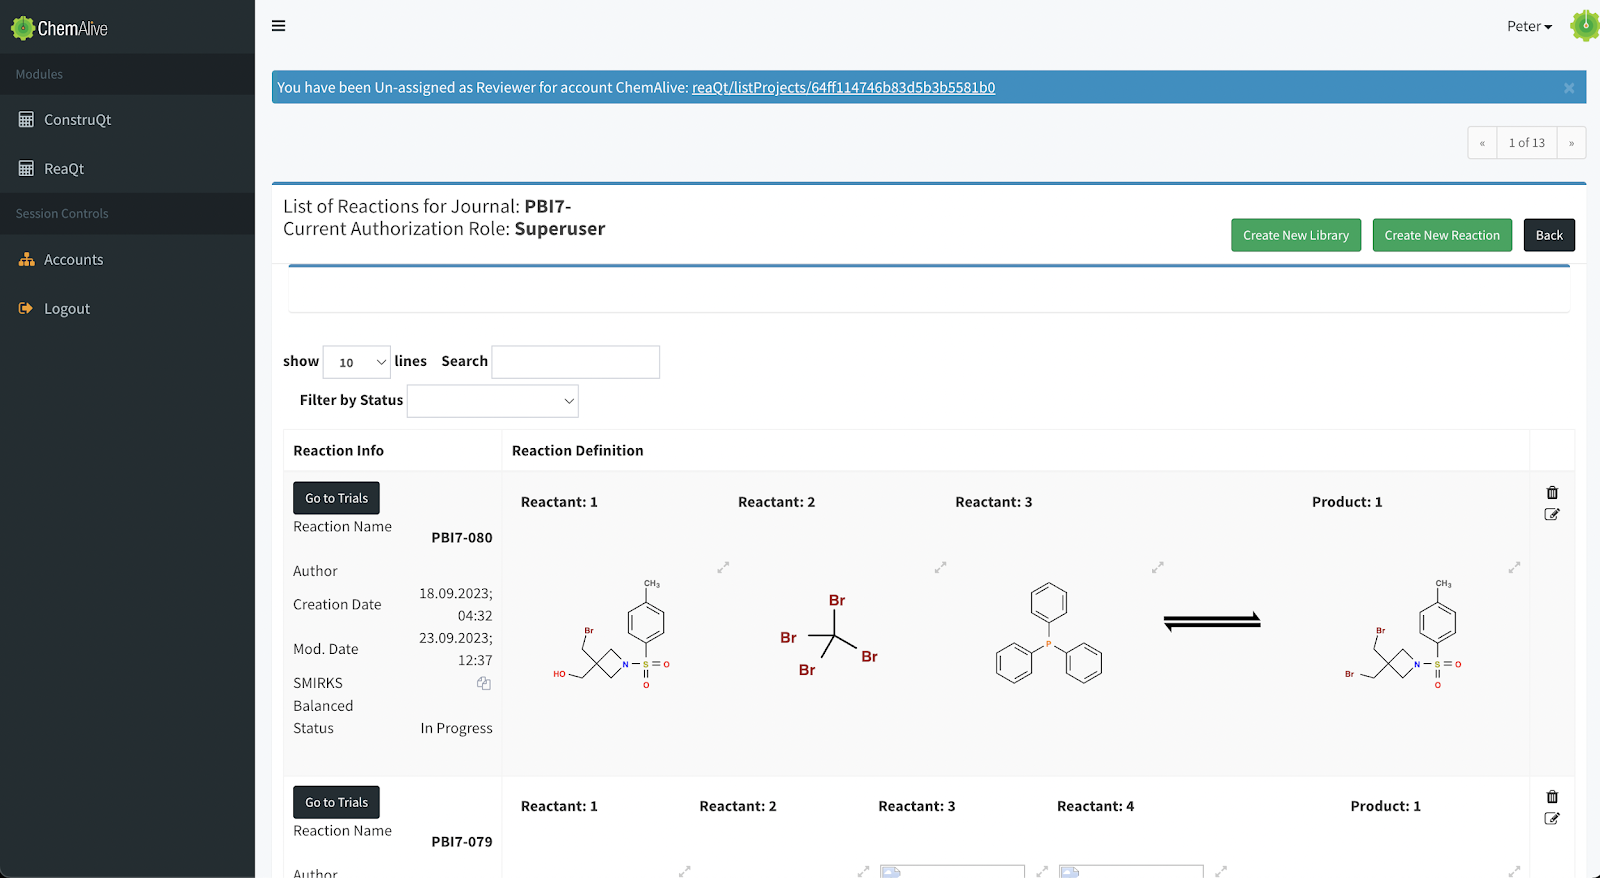Edit reaction PBI7-080 with pencil icon
Image resolution: width=1600 pixels, height=878 pixels.
[1552, 515]
